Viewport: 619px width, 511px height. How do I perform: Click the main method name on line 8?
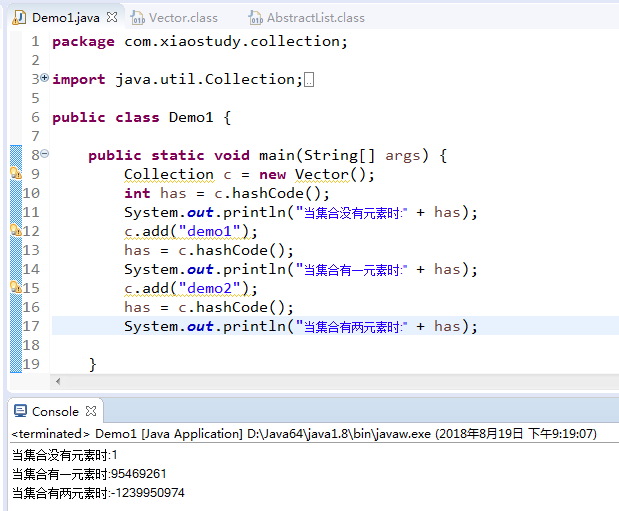point(277,155)
